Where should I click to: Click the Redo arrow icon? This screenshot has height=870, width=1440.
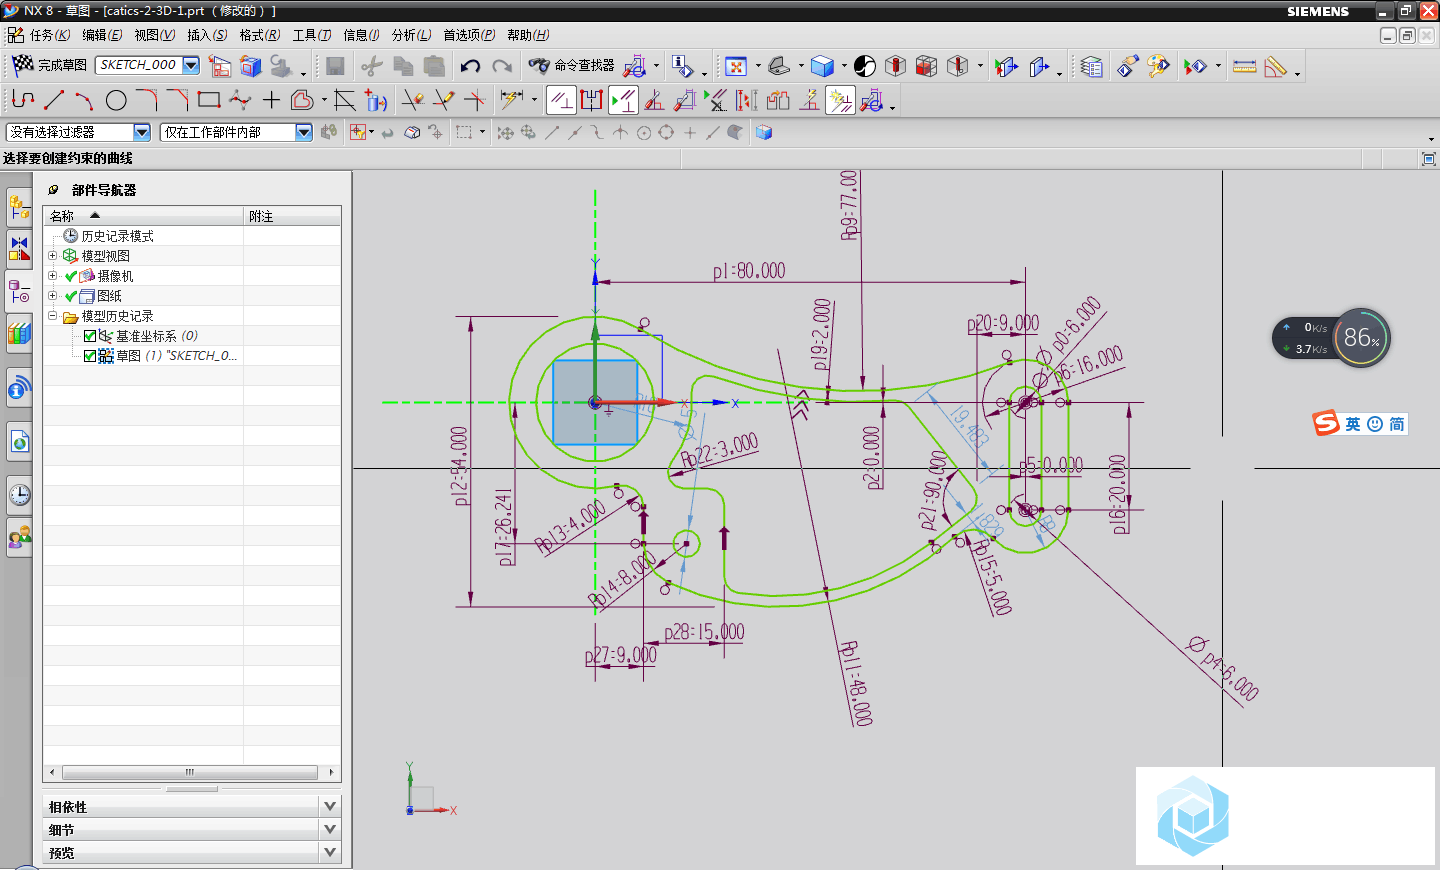point(502,66)
